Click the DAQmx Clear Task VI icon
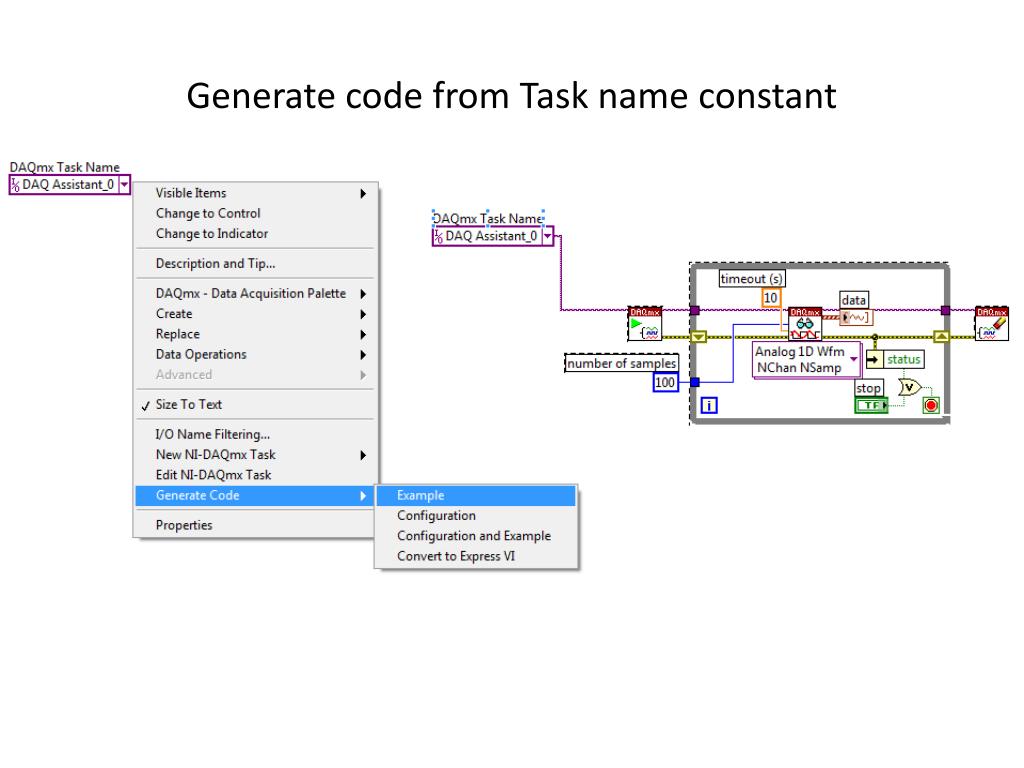Screen dimensions: 1024x768 (x=991, y=324)
